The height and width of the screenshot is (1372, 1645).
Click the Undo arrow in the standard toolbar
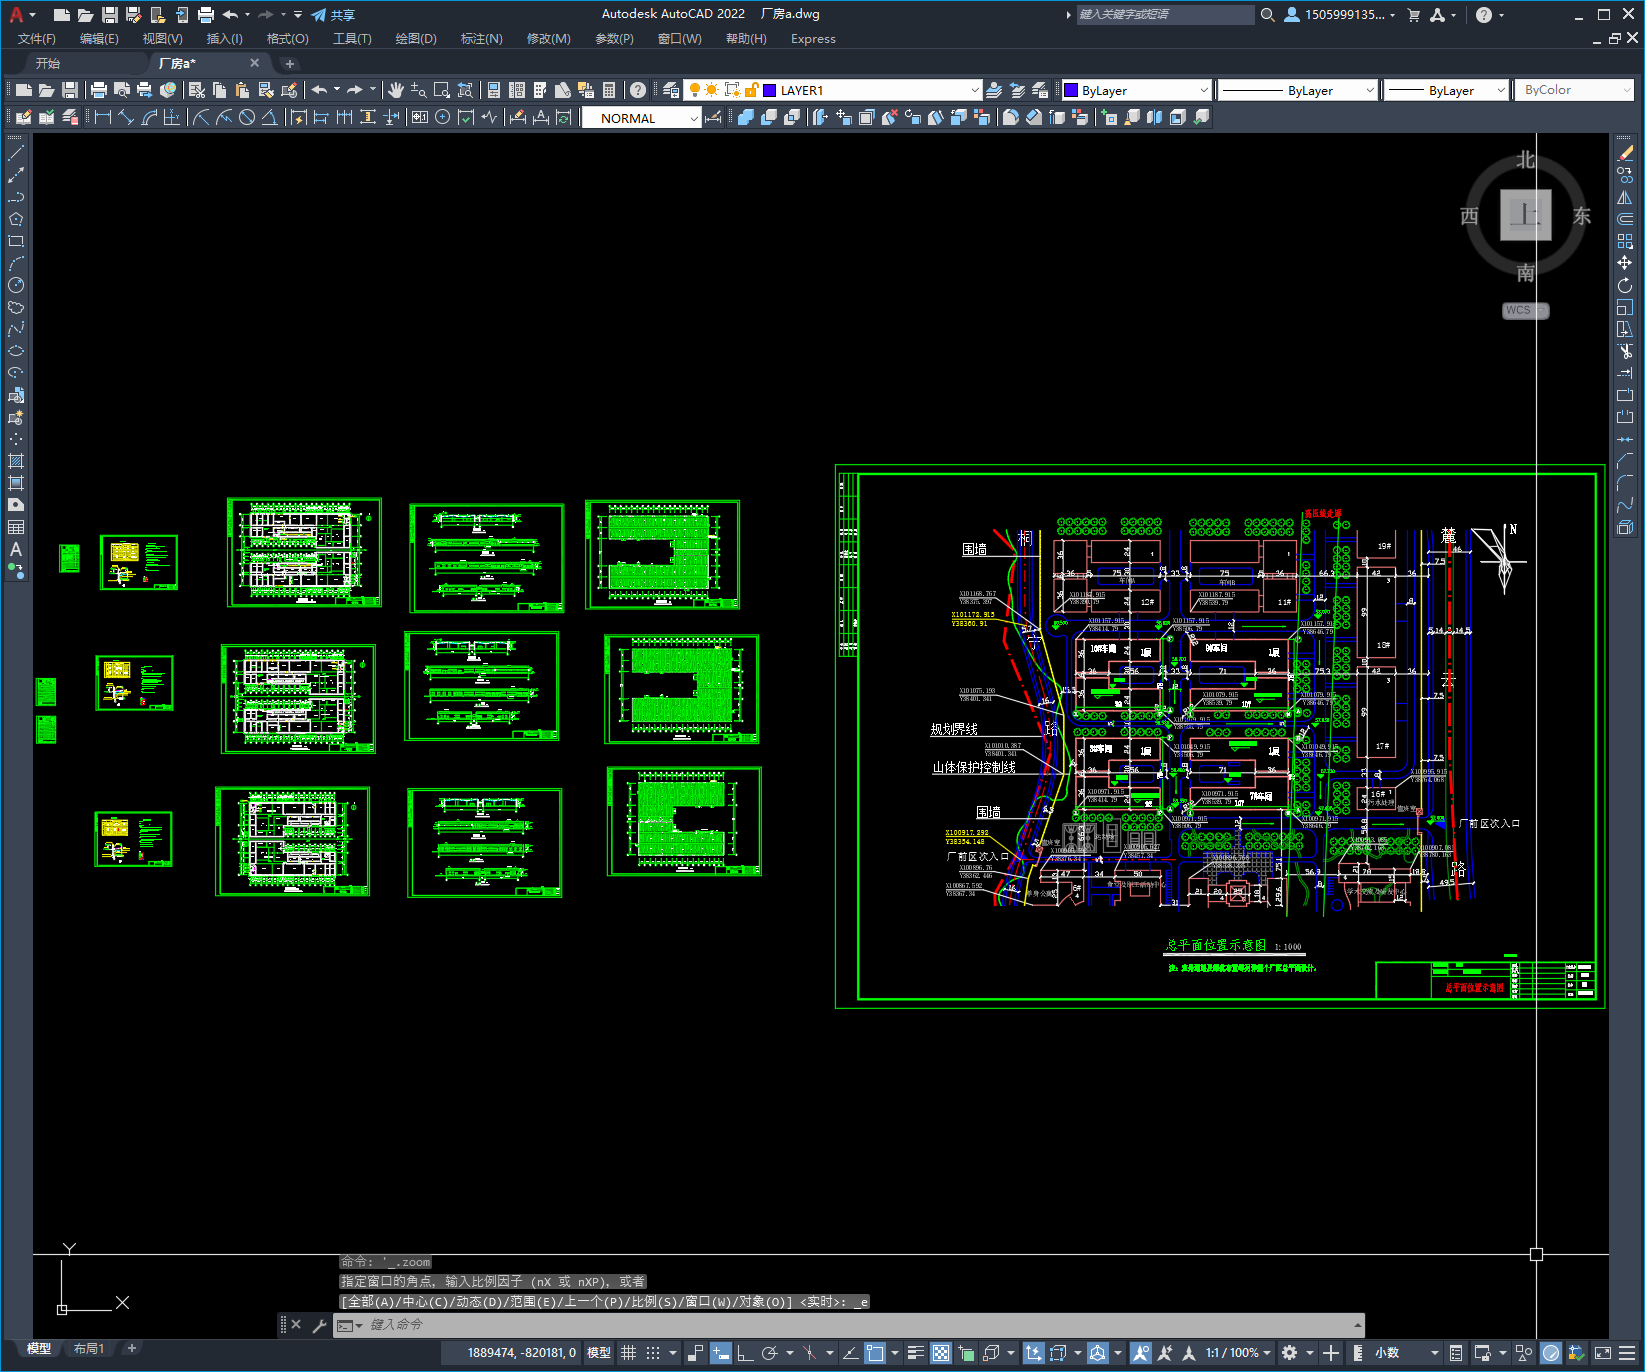319,90
